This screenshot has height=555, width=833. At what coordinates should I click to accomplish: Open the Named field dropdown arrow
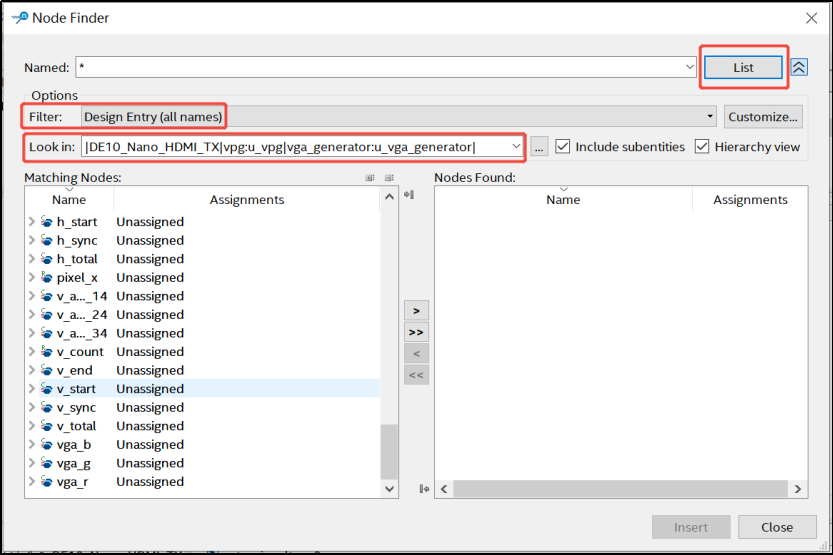click(689, 67)
